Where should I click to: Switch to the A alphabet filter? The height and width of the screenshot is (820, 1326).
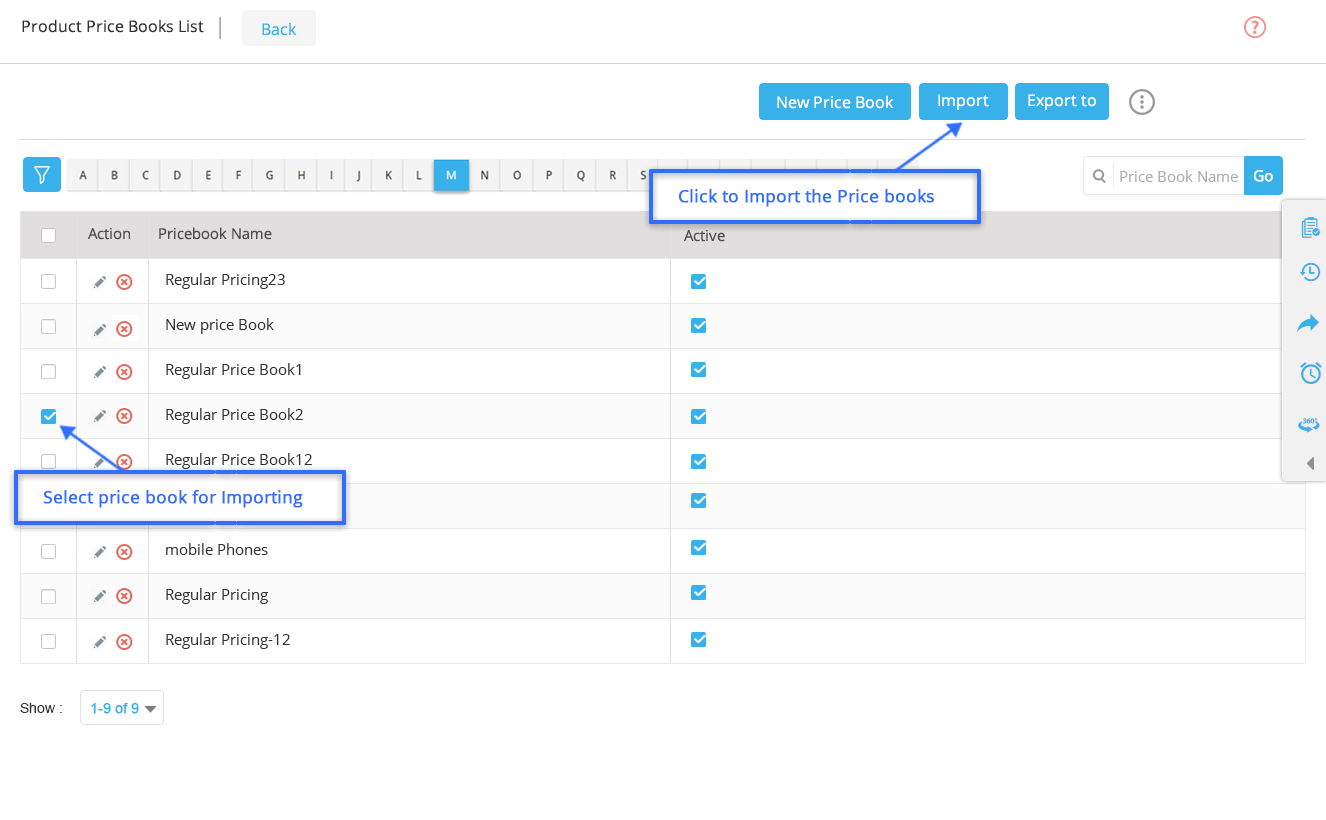[x=82, y=174]
